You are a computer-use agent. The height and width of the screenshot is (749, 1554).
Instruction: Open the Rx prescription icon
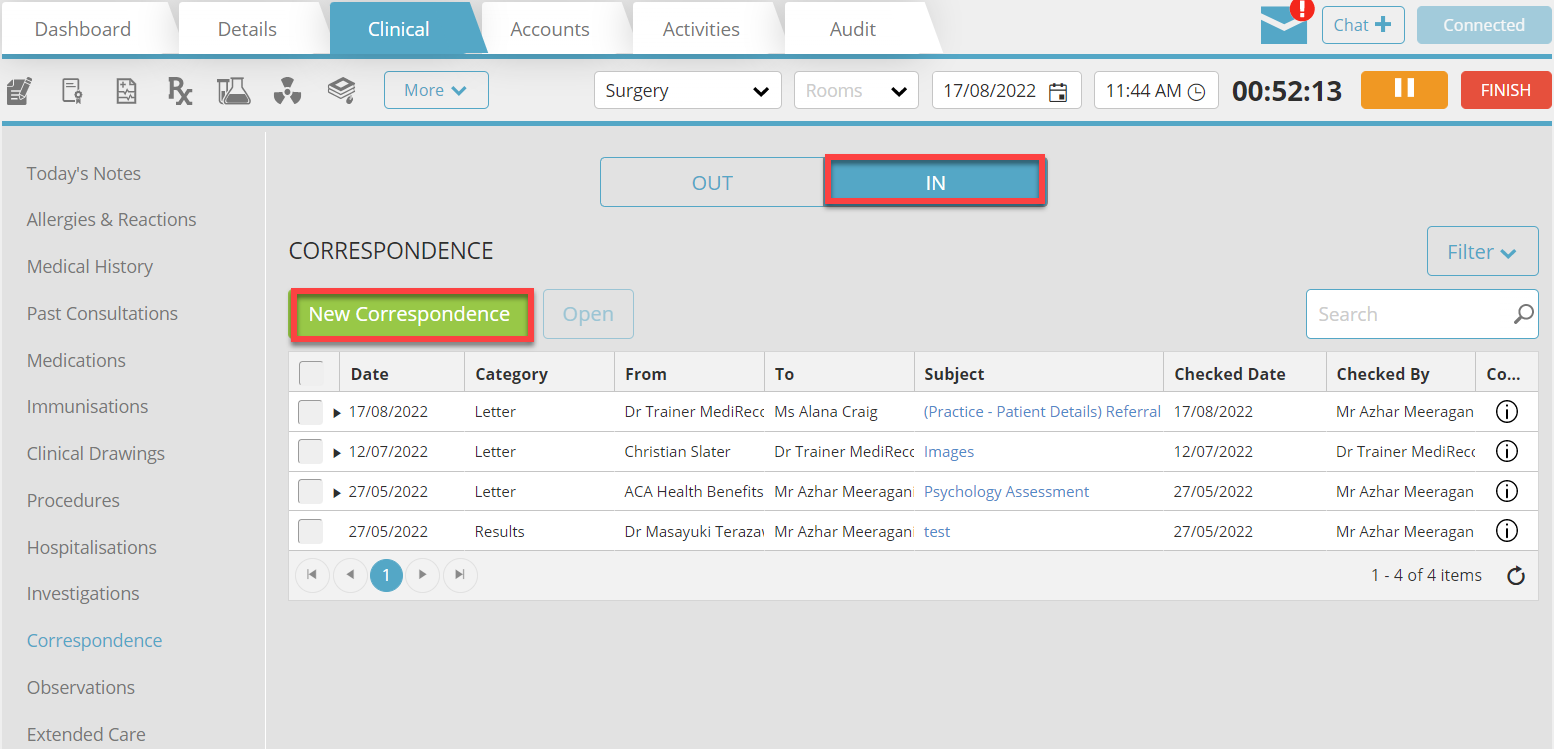click(180, 92)
